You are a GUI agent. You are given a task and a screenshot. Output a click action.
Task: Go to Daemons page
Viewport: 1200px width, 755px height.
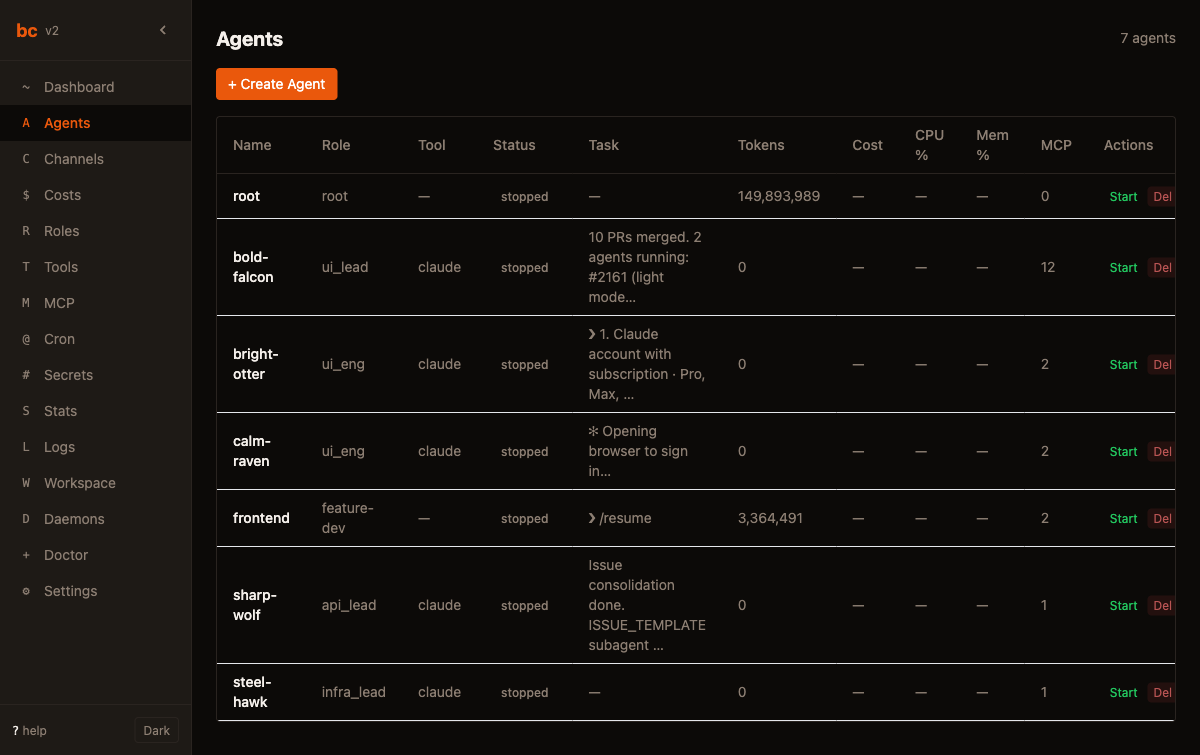point(95,519)
